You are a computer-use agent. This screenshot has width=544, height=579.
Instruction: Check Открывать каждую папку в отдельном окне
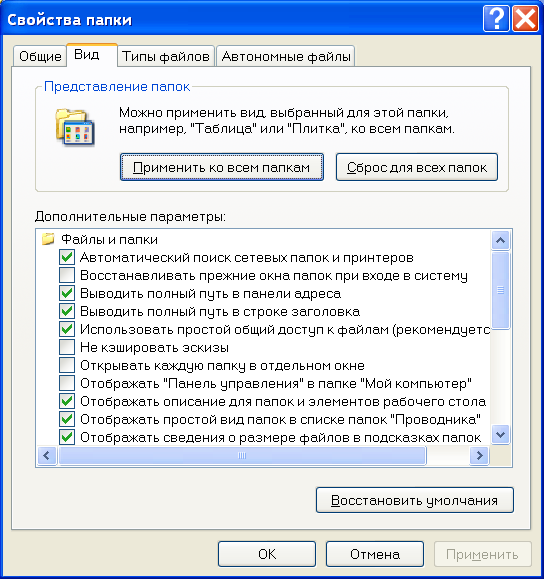click(x=67, y=365)
